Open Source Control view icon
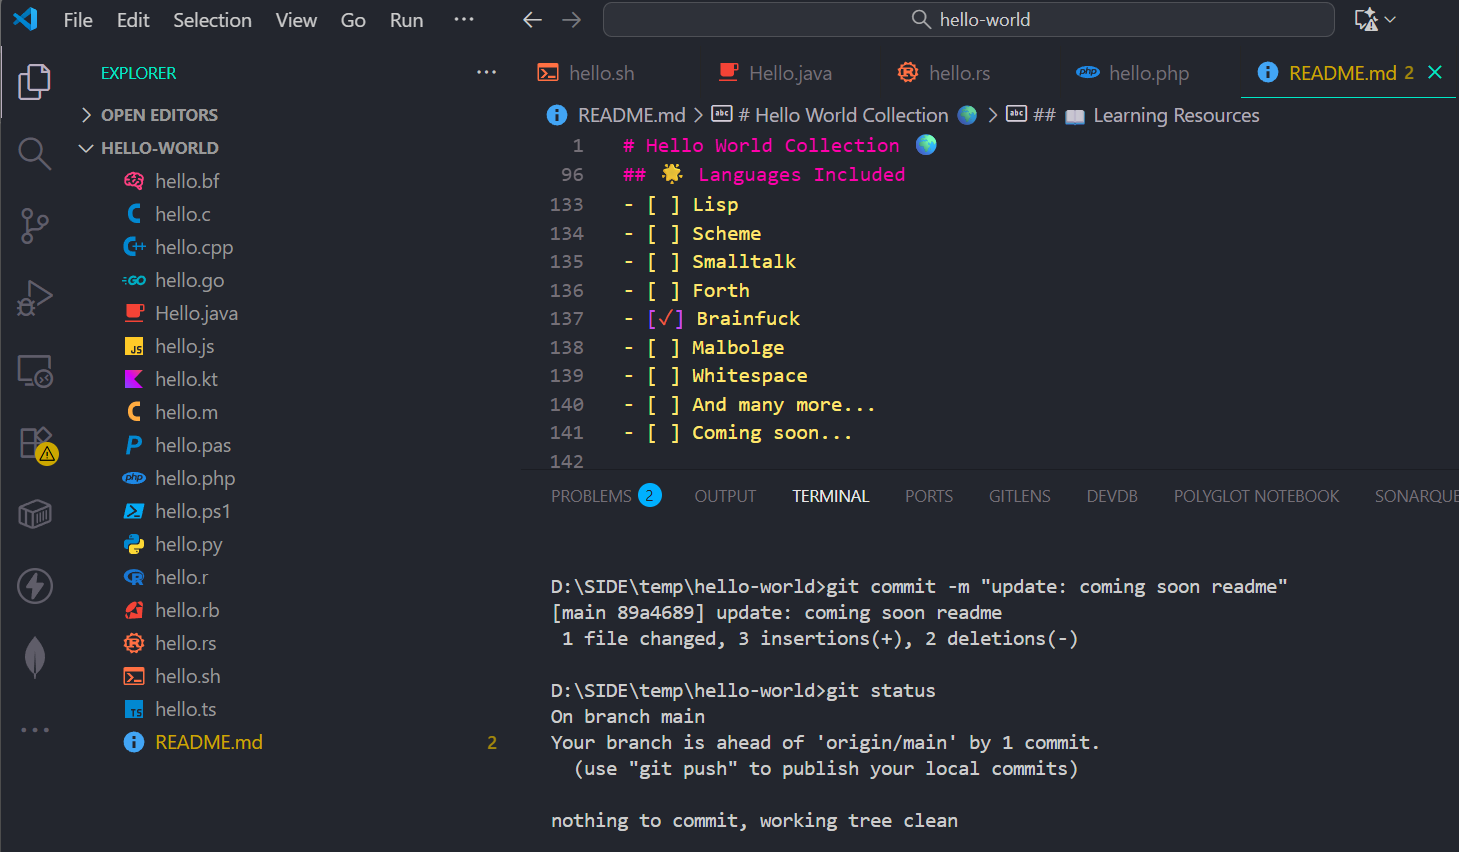The image size is (1459, 852). (34, 226)
